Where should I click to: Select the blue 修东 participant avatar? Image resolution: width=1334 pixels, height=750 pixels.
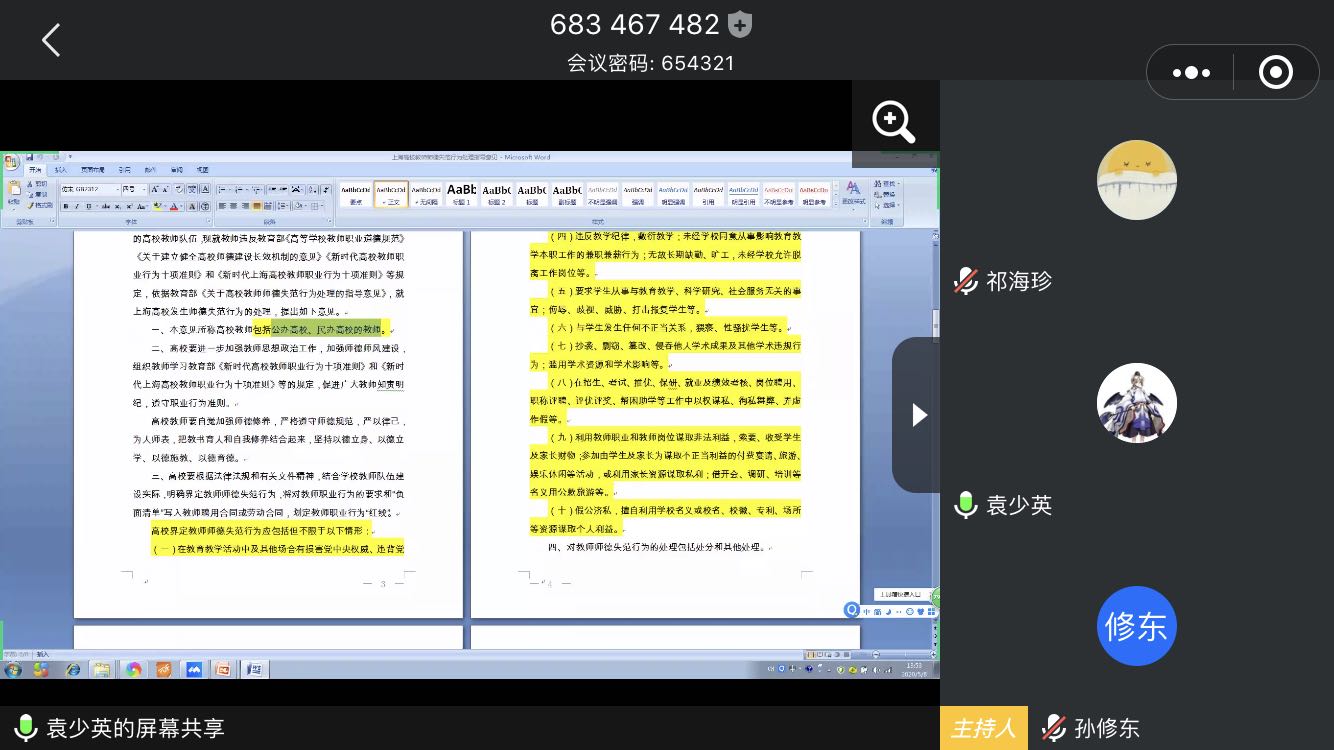(1136, 626)
